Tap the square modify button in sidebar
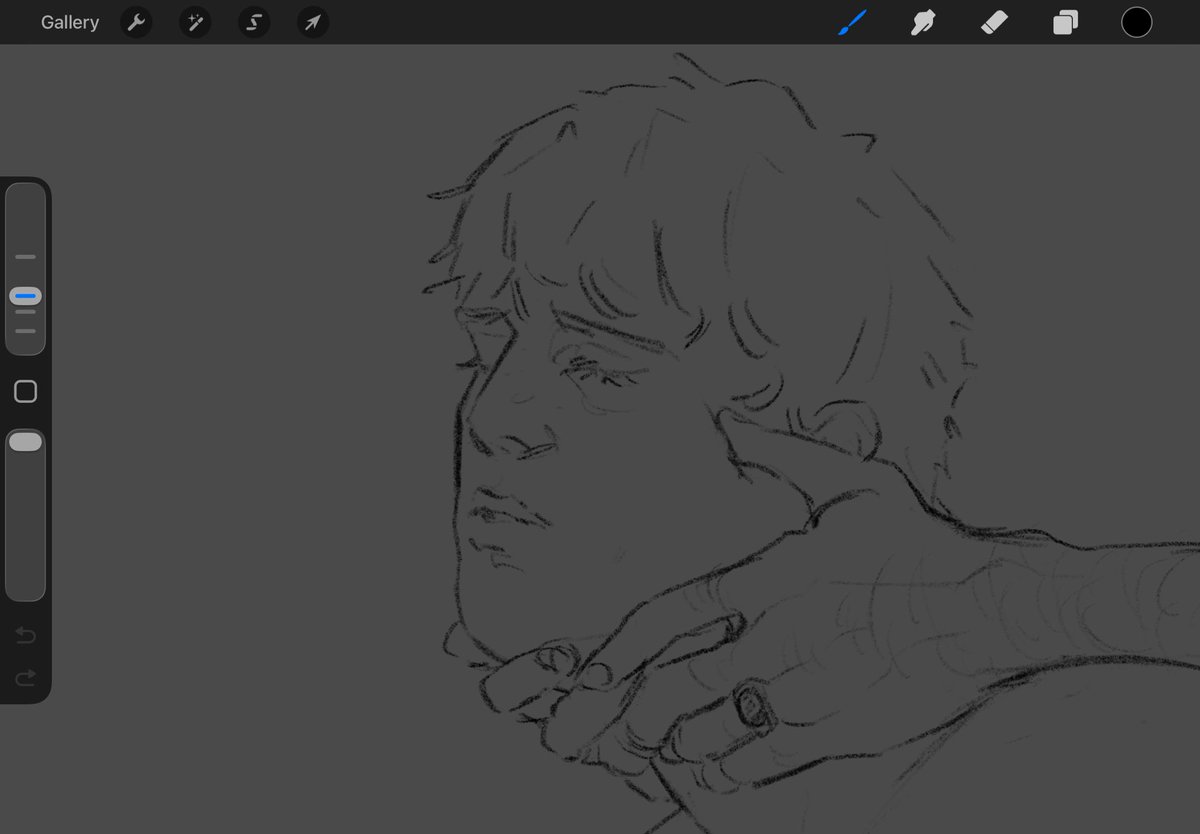Screen dimensions: 1200x834 pyautogui.click(x=26, y=391)
